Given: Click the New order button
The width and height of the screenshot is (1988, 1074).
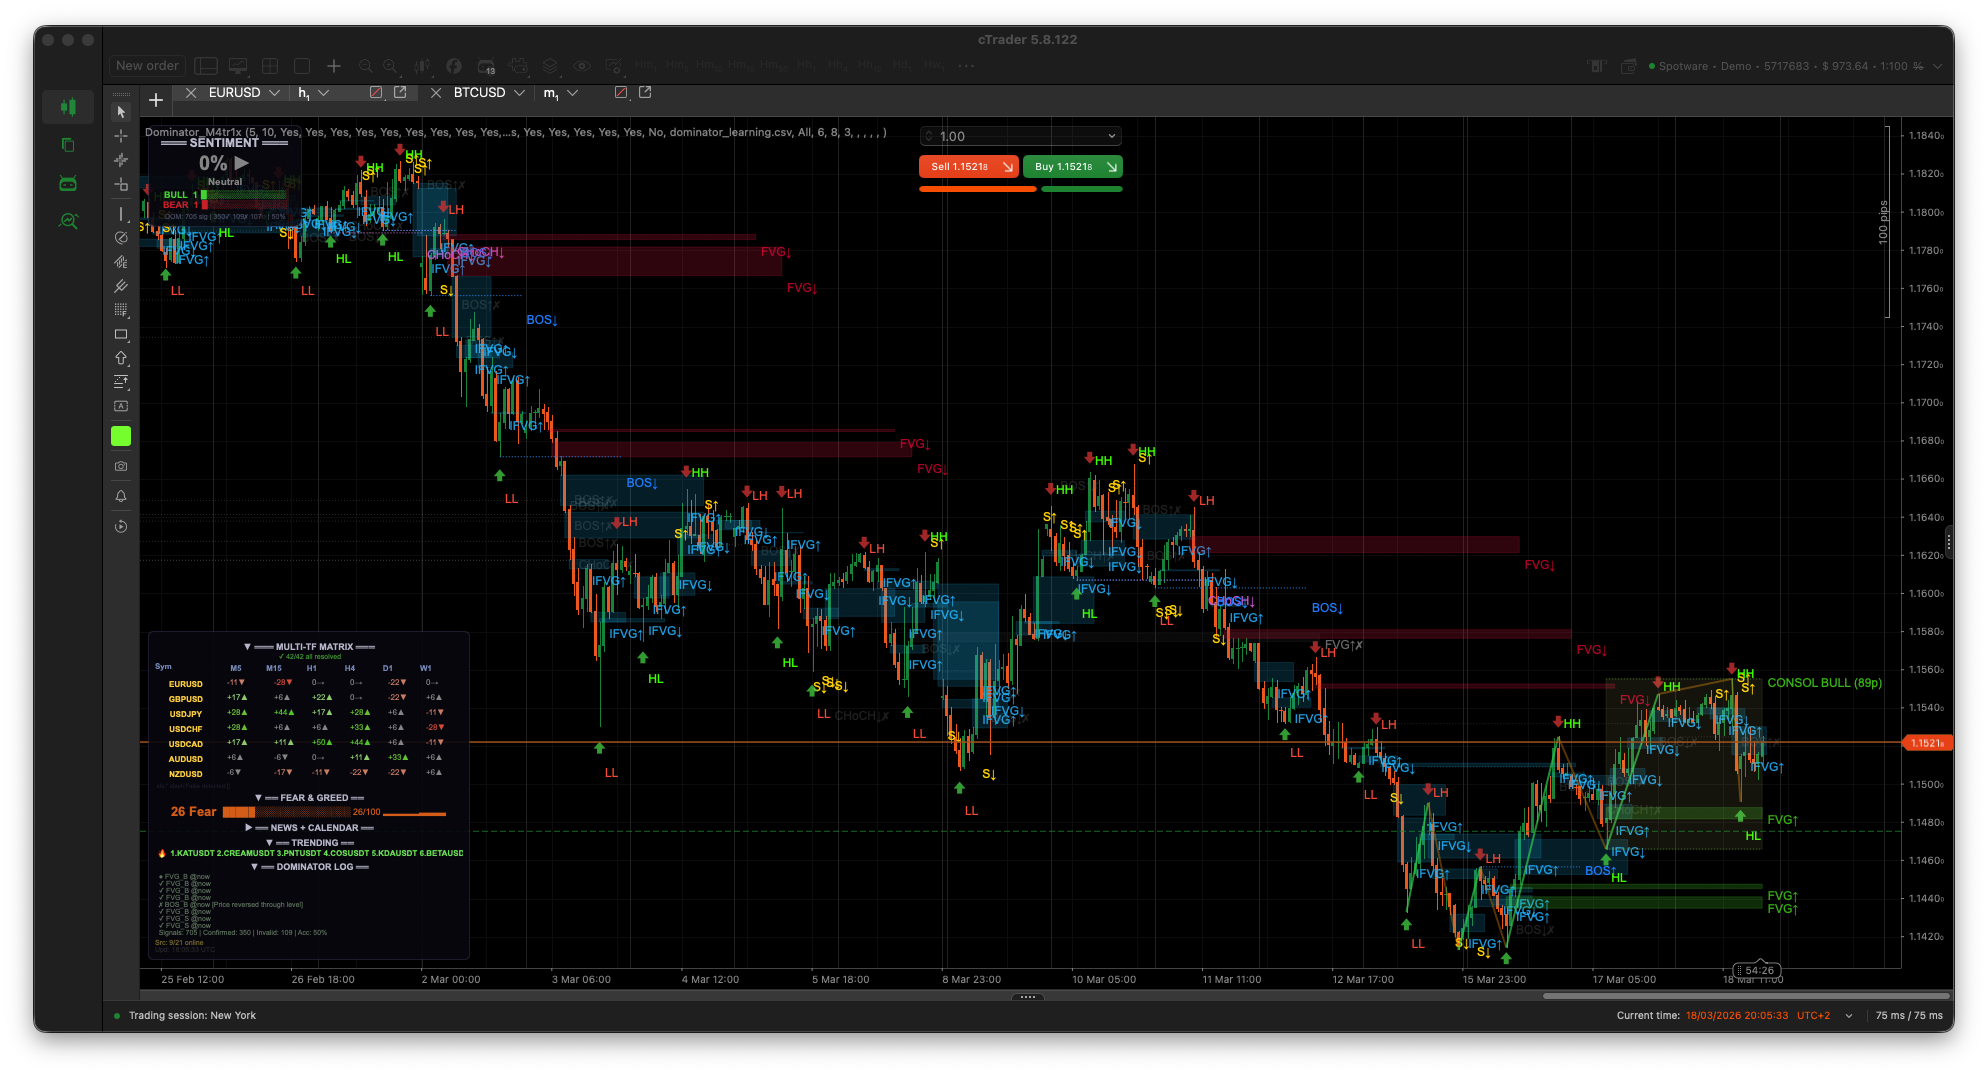Looking at the screenshot, I should click(147, 66).
